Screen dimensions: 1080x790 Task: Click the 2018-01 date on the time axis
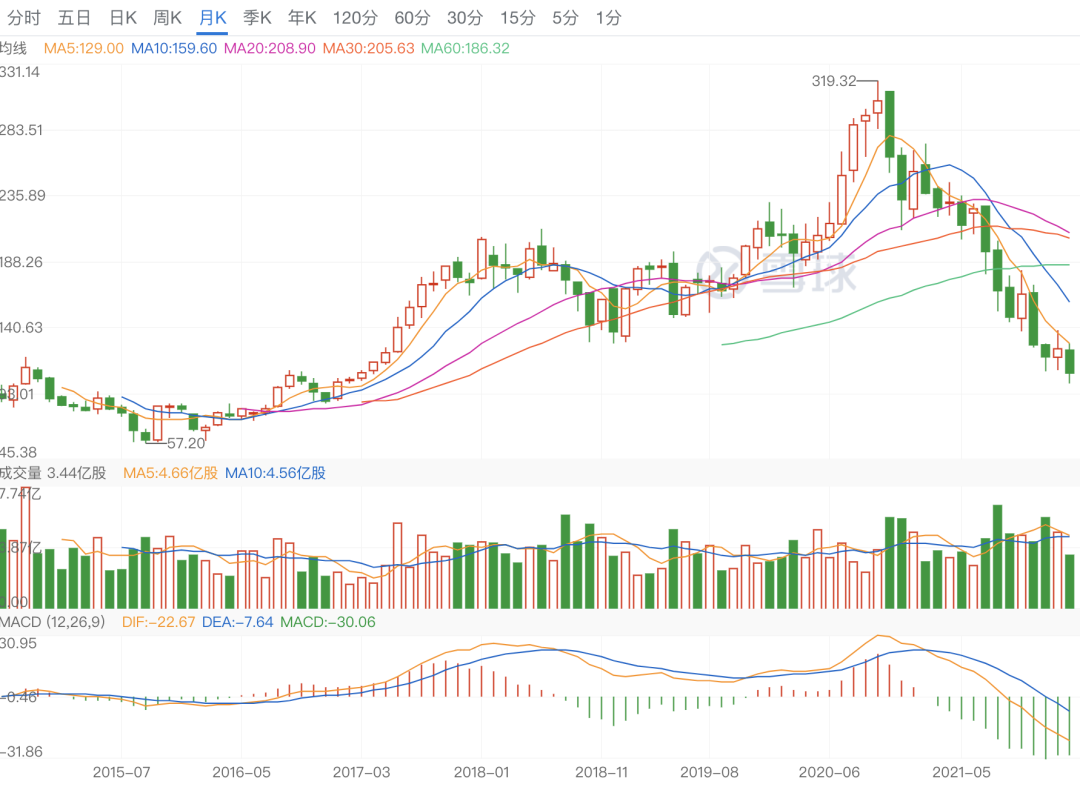(481, 773)
